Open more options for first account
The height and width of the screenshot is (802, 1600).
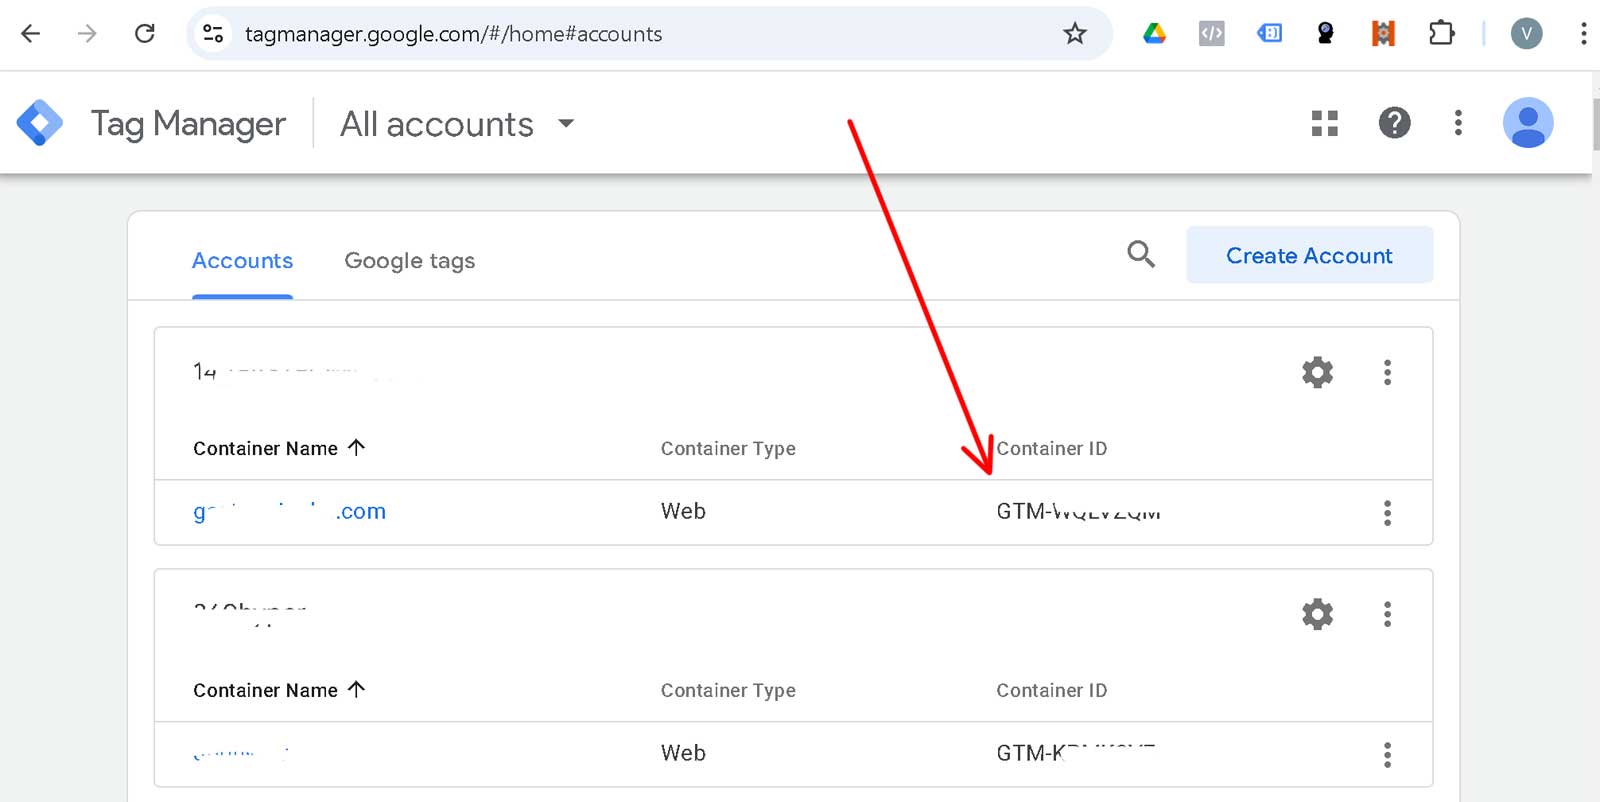tap(1387, 372)
